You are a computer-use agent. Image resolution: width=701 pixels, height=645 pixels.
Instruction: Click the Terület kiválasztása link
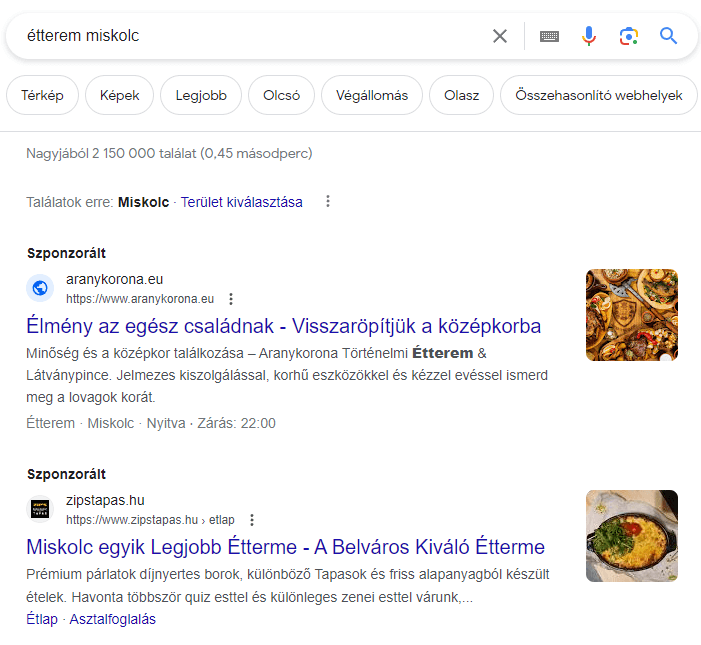coord(241,202)
